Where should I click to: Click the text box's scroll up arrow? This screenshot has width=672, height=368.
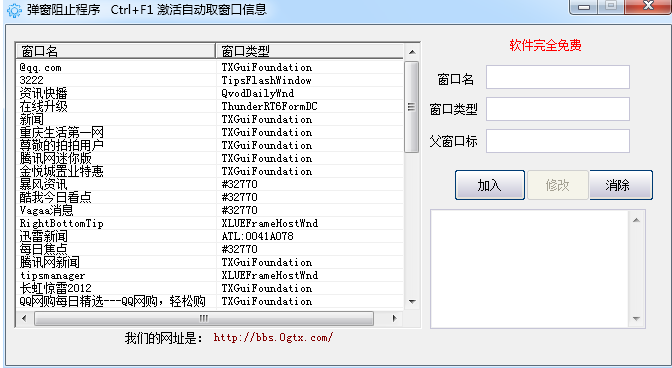click(x=636, y=220)
